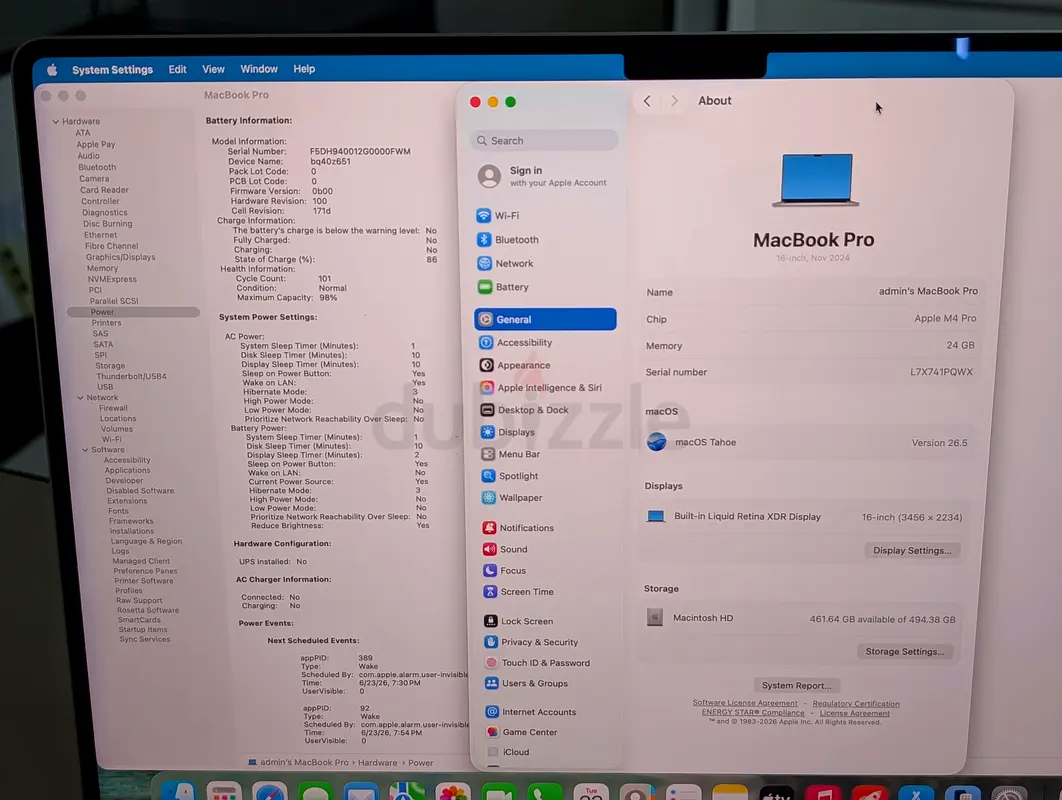
Task: Click the System Report button
Action: pyautogui.click(x=796, y=686)
